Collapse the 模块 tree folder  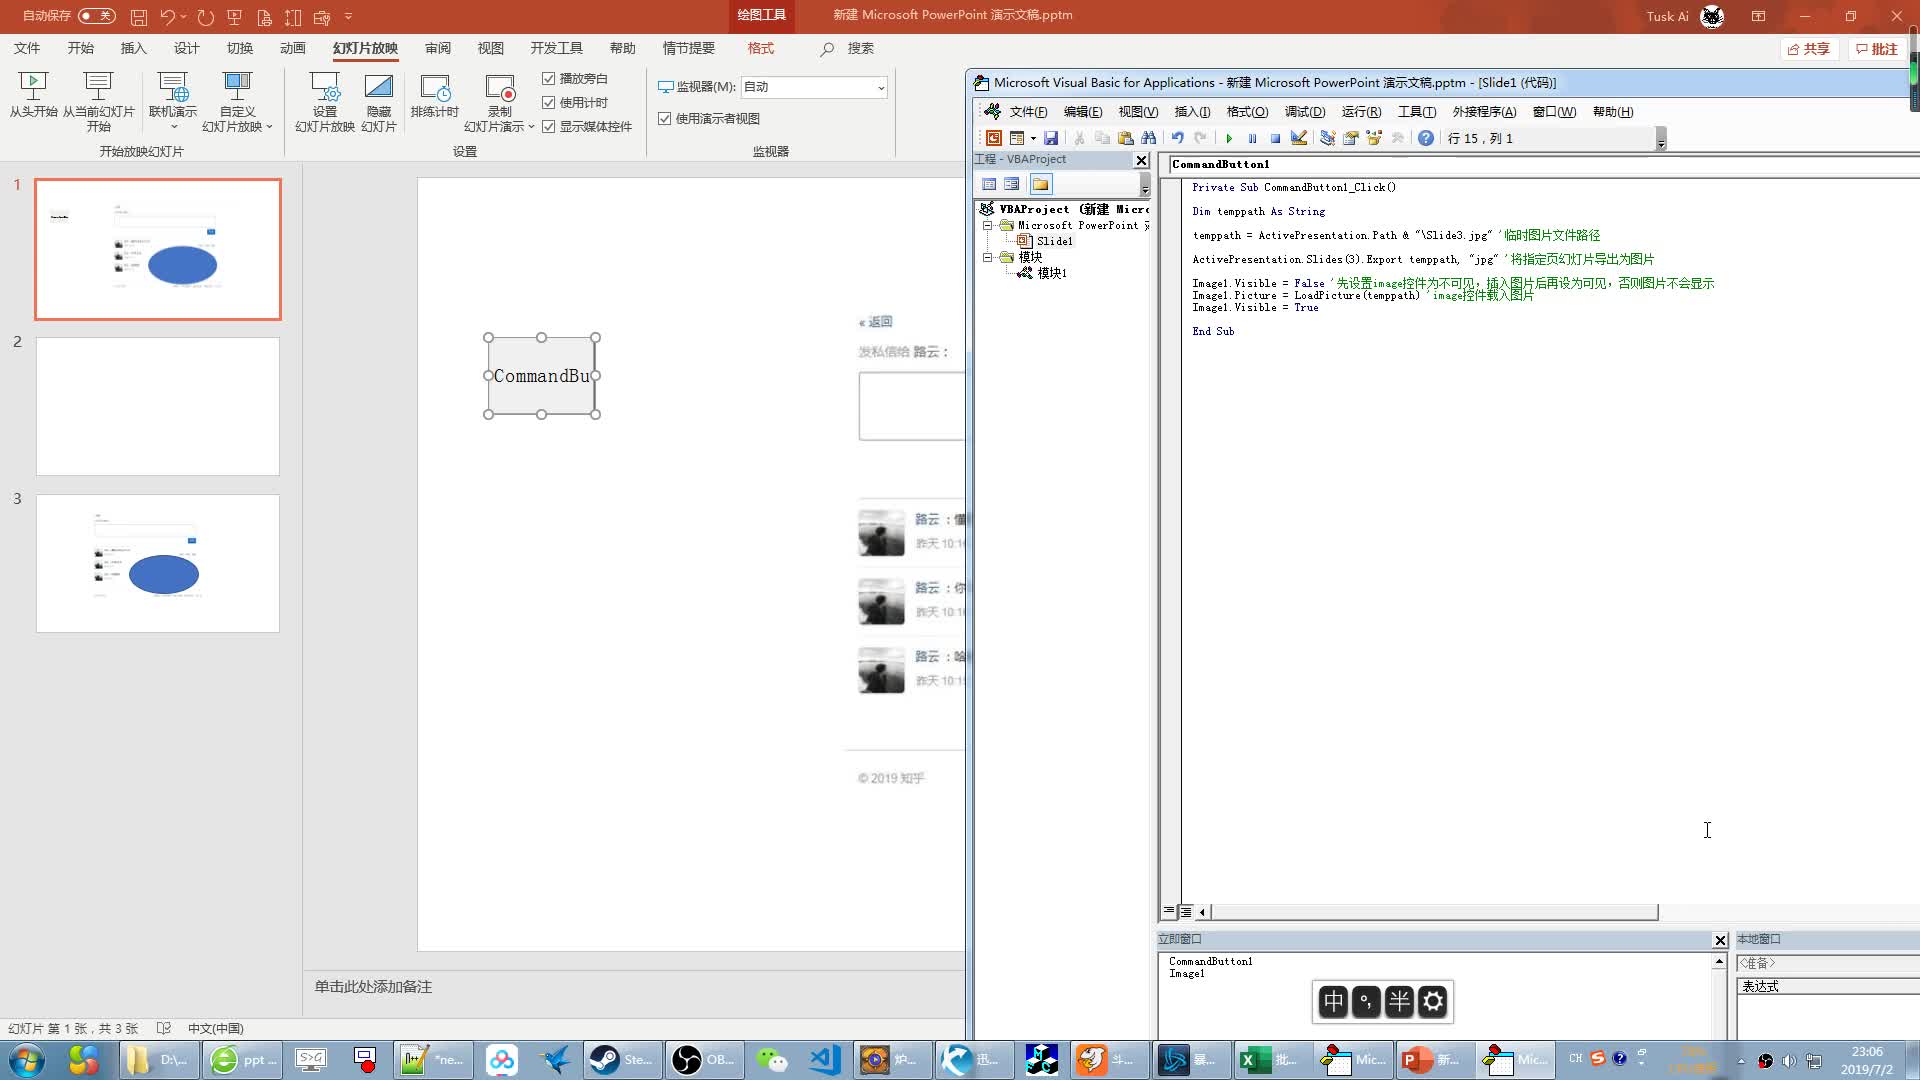pos(988,257)
